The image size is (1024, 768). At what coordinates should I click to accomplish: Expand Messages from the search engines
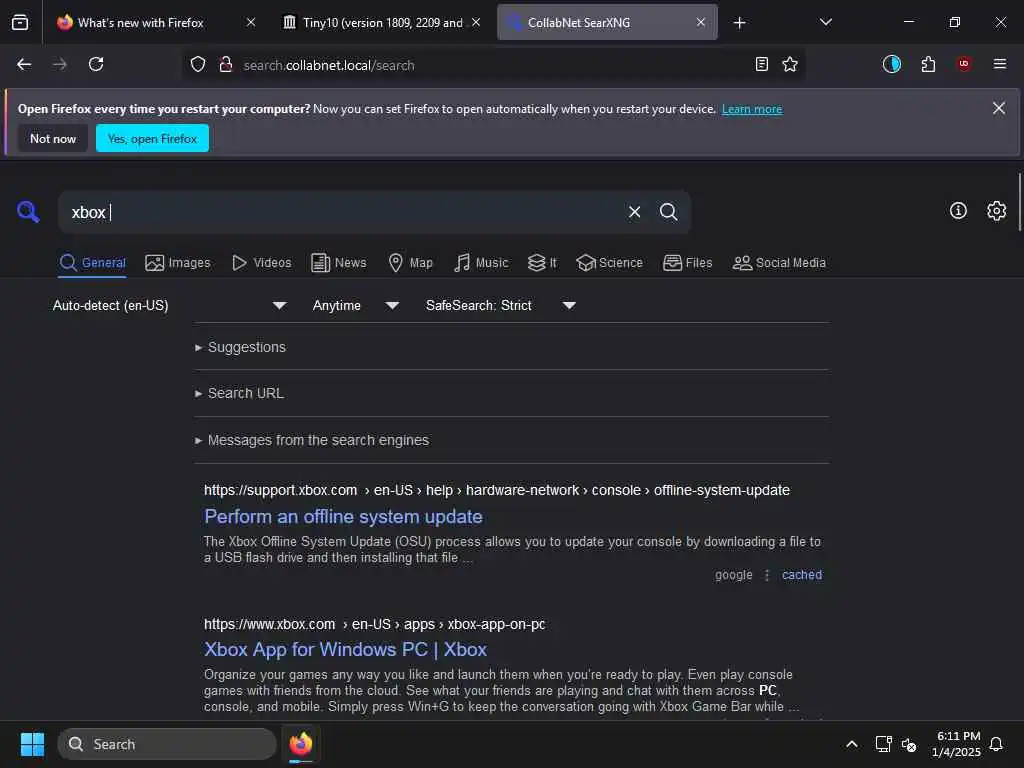point(312,440)
